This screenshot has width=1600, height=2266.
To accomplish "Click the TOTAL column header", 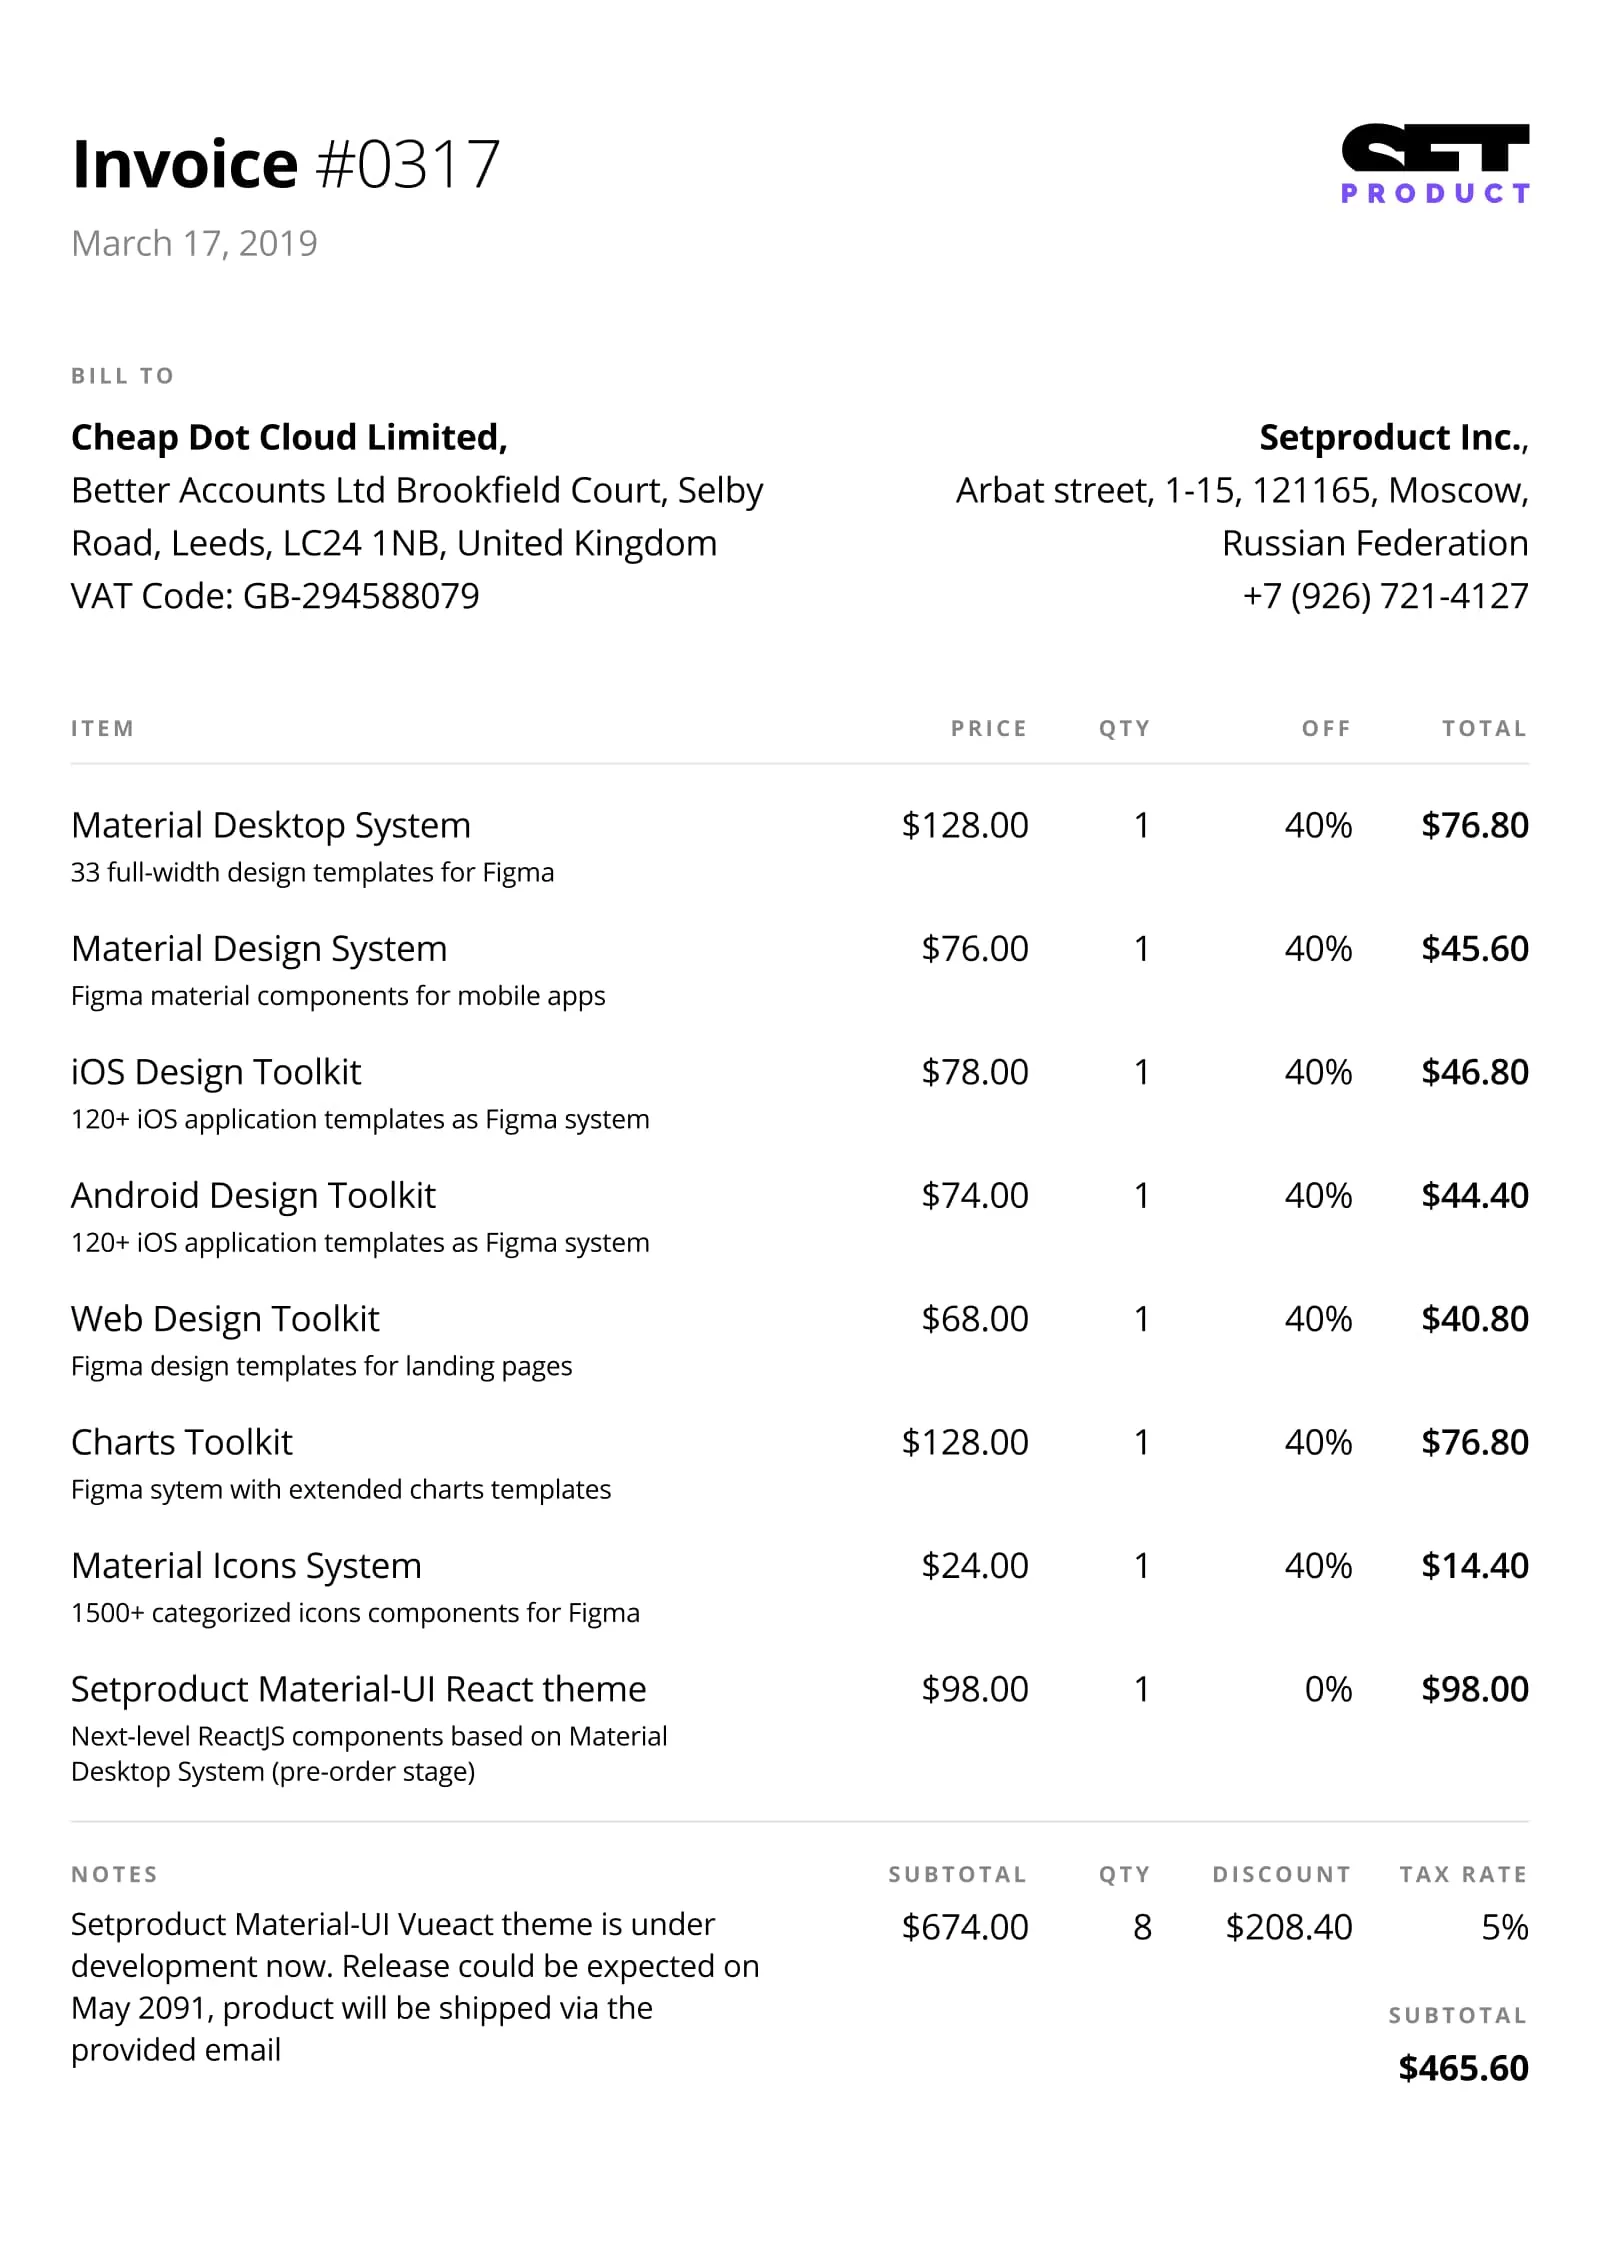I will coord(1484,729).
